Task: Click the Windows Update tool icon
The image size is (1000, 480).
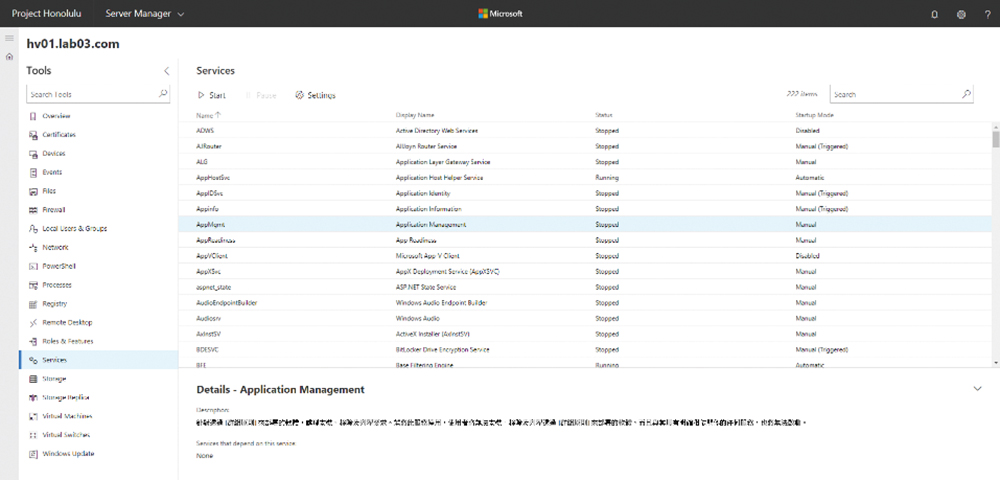Action: tap(33, 454)
